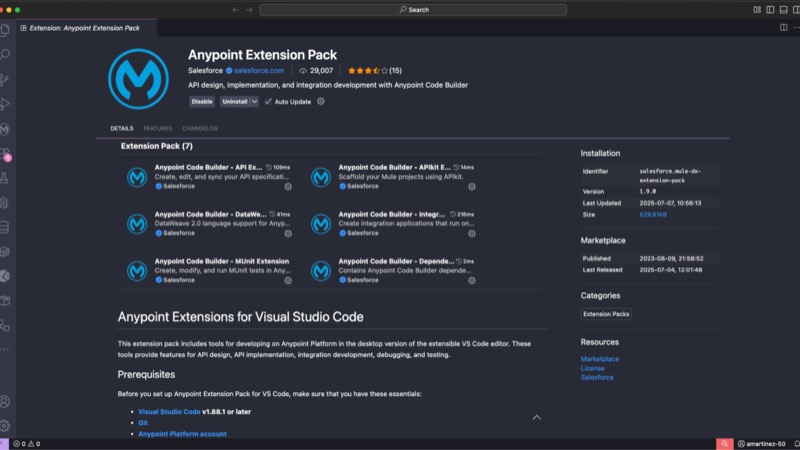Click the 629.91KB size link
Viewport: 800px width, 450px height.
pos(653,214)
